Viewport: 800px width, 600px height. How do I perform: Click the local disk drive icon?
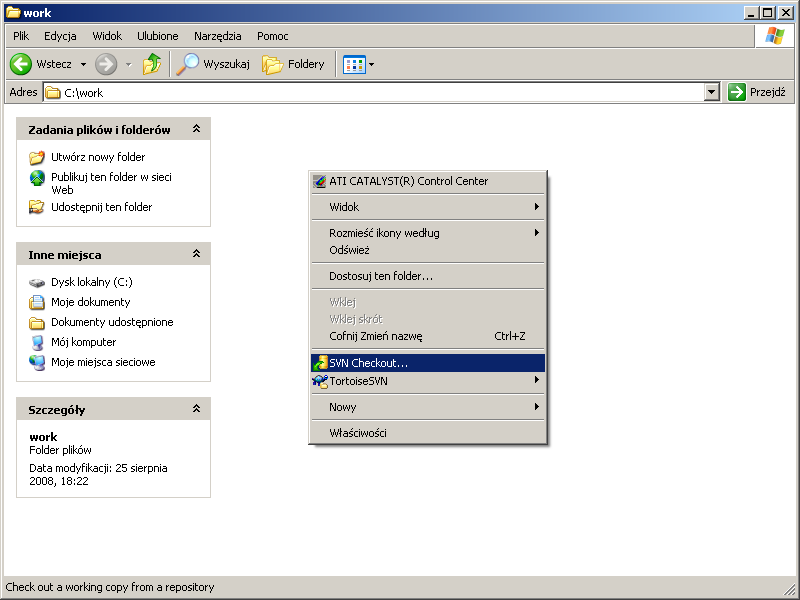(37, 283)
